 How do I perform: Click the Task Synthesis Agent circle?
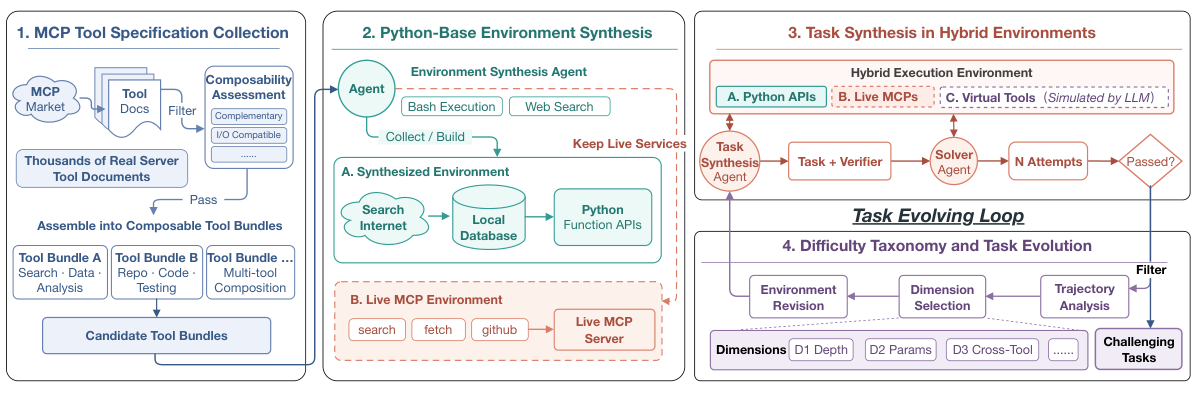pyautogui.click(x=731, y=162)
